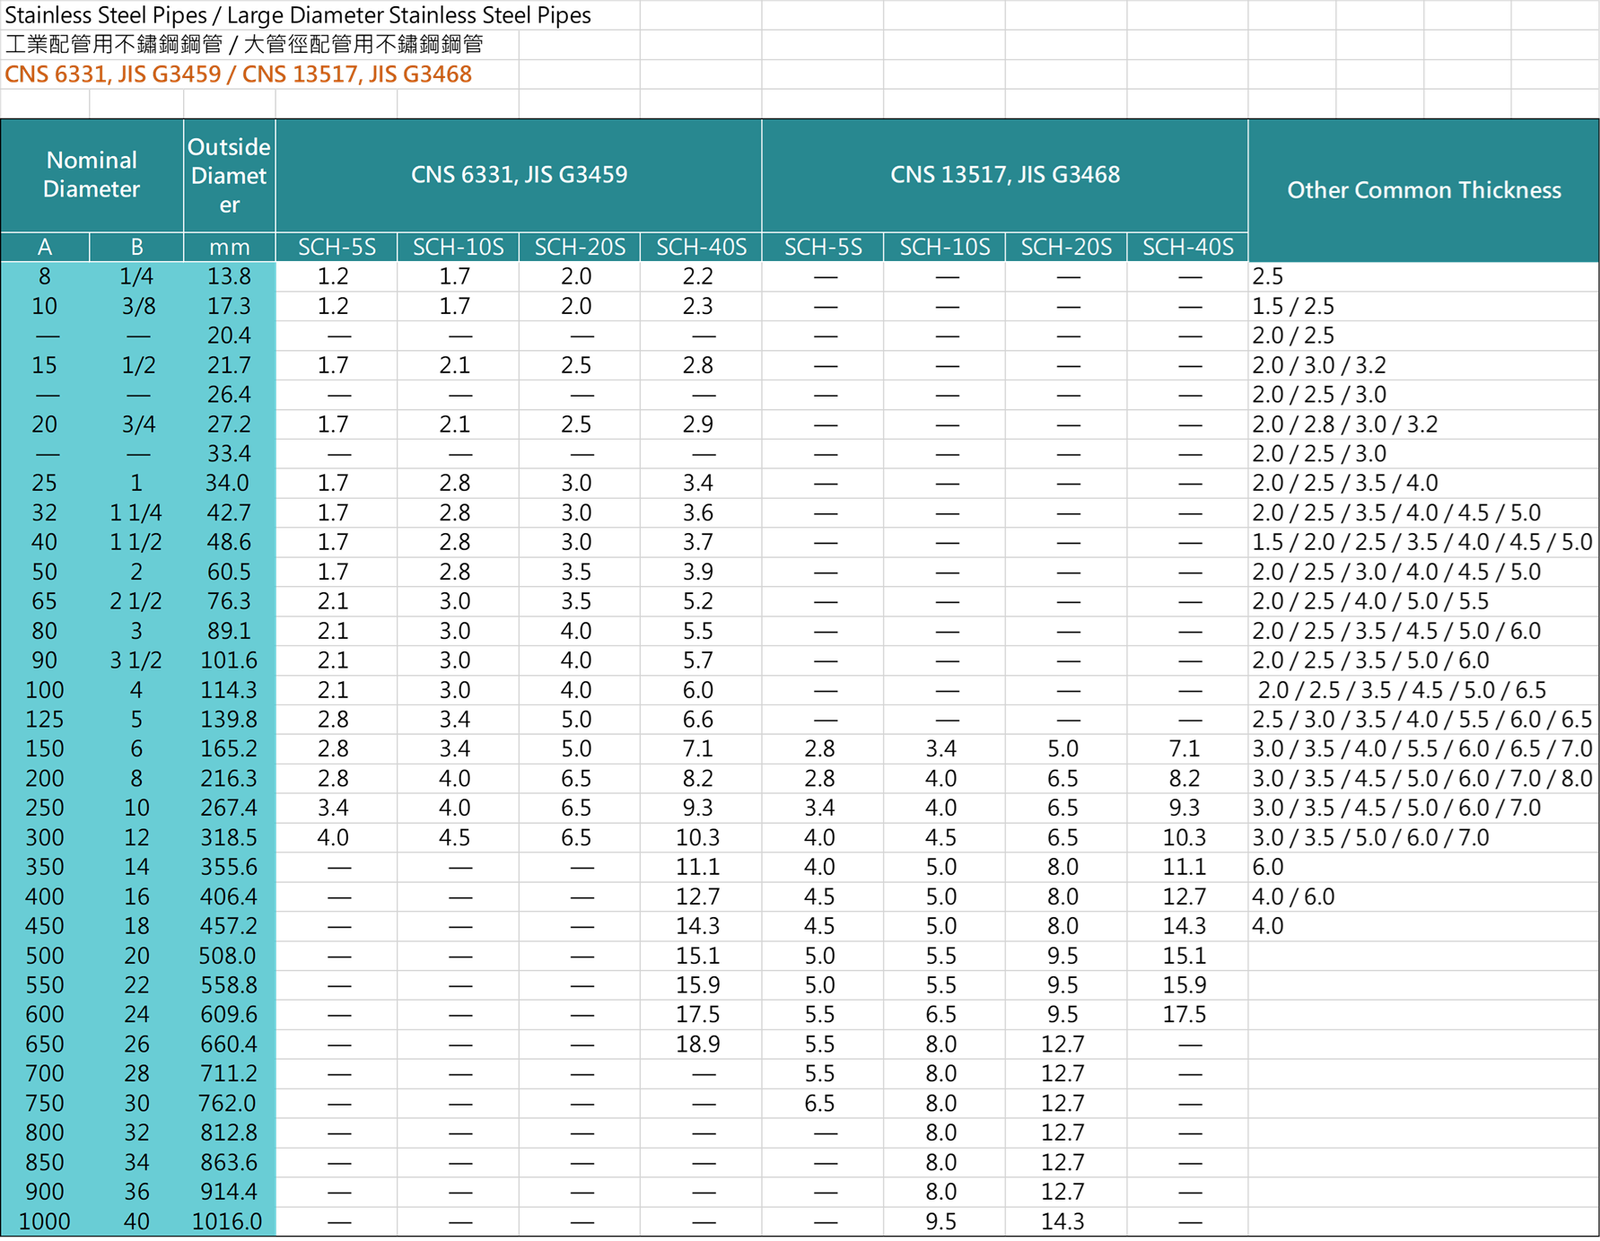Select the 'CNS 6331, JIS G3459' table header
This screenshot has width=1600, height=1241.
[x=519, y=175]
